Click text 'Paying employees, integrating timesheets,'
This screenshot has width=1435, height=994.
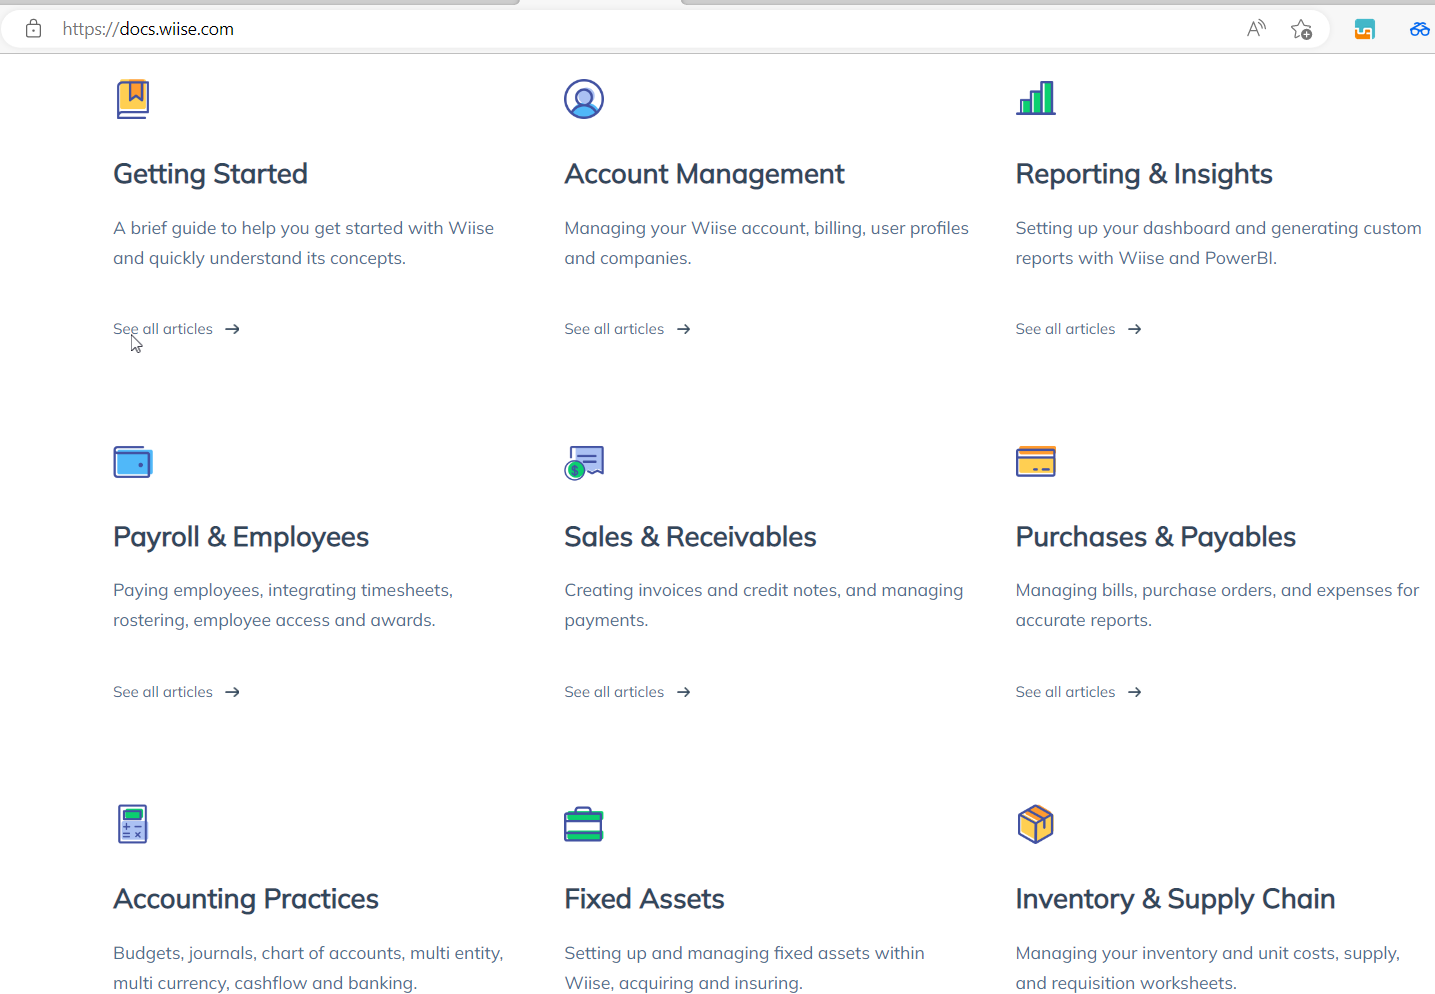tap(283, 590)
